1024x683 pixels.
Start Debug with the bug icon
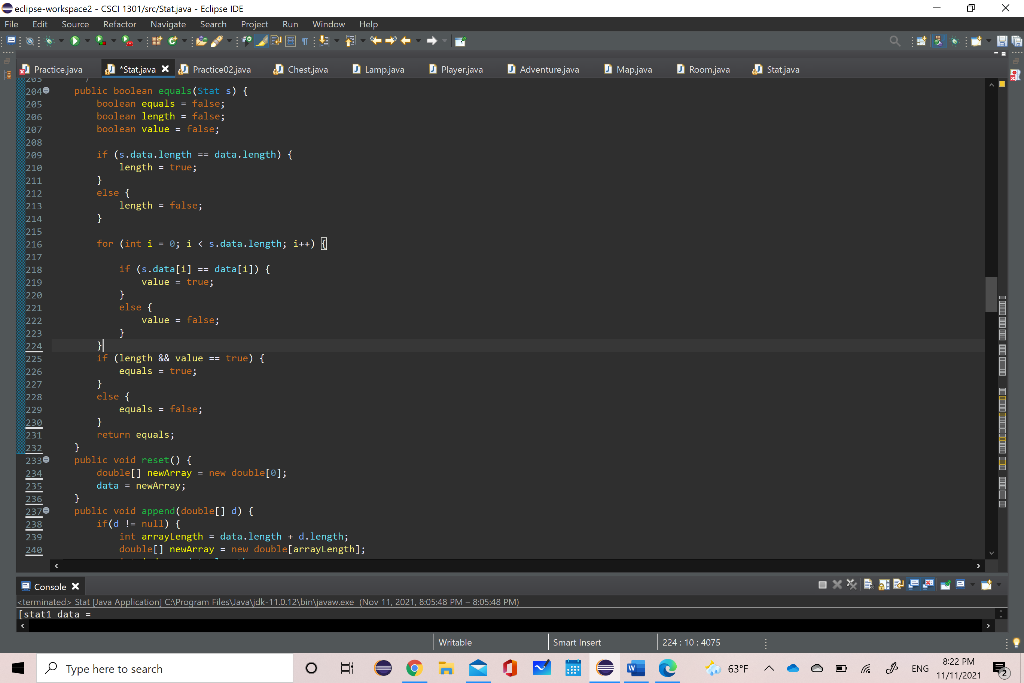[49, 41]
